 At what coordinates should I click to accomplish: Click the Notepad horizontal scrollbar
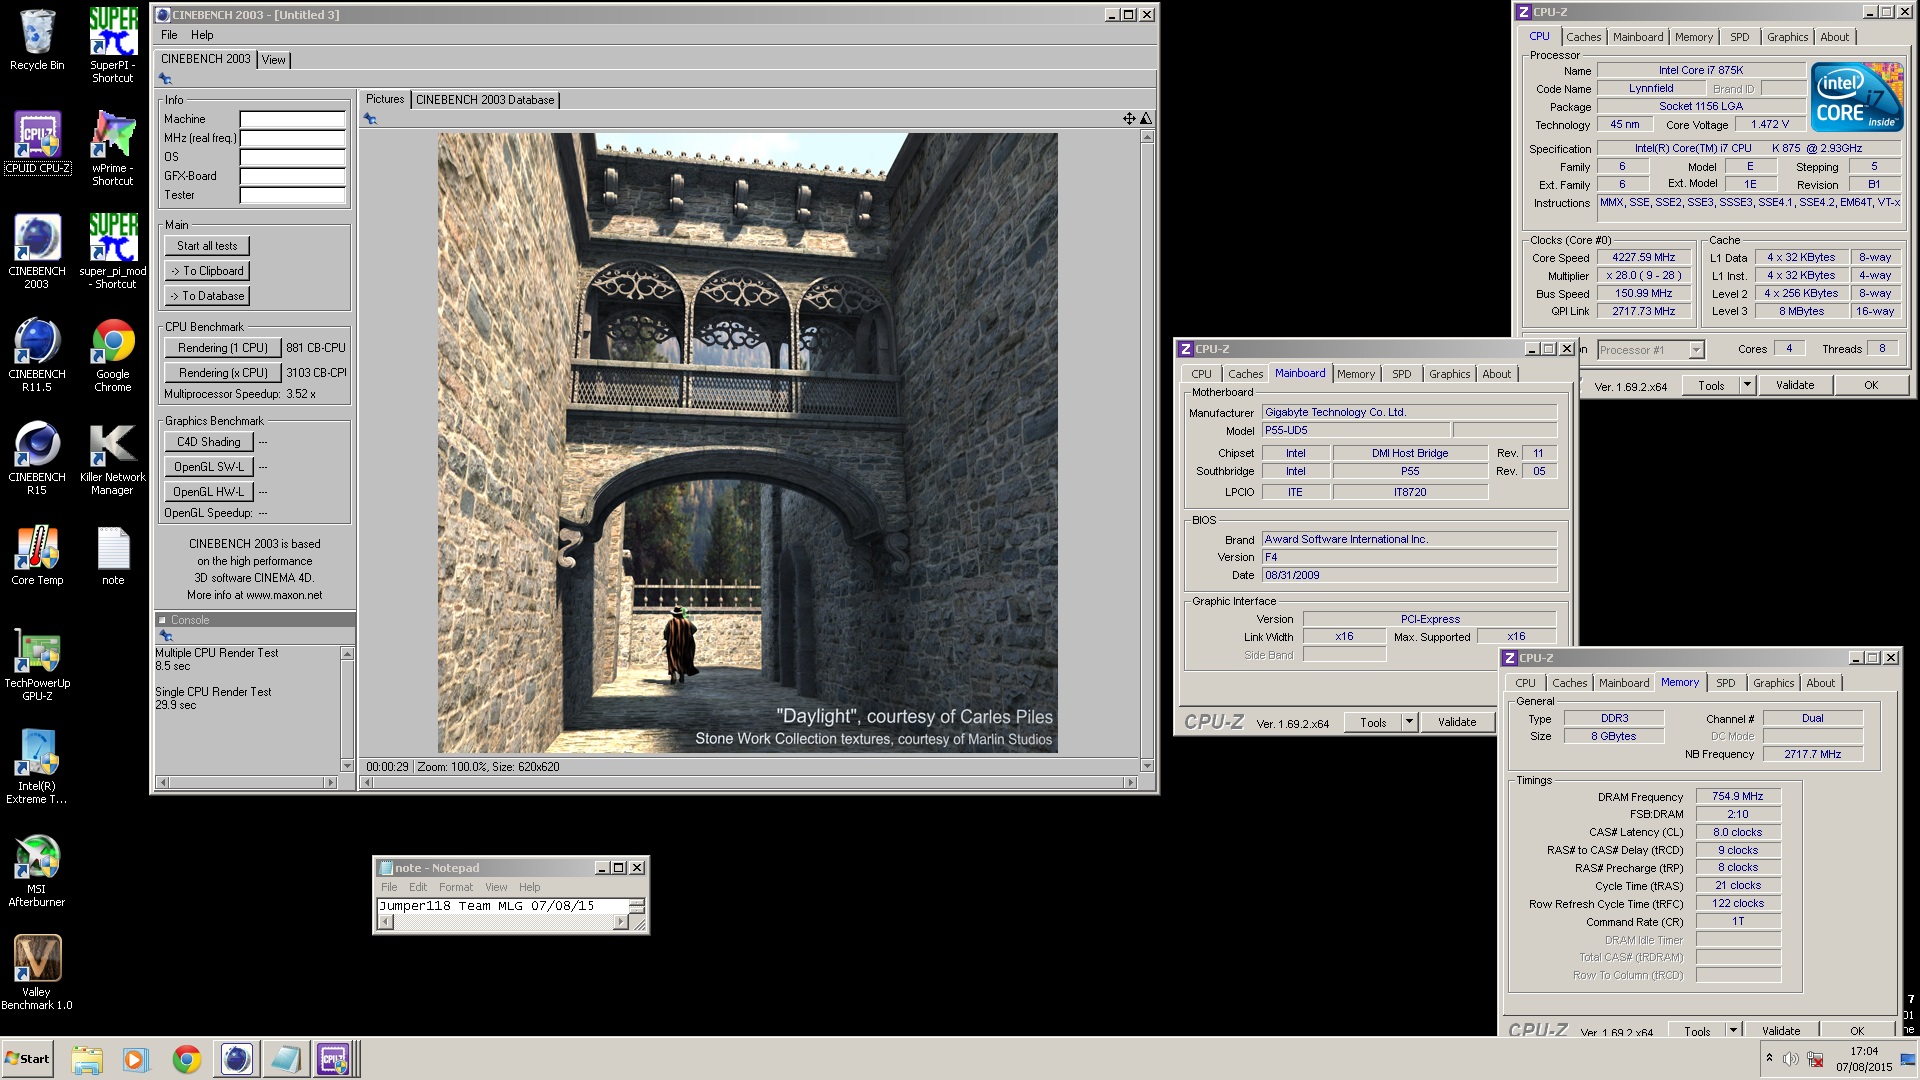[503, 922]
